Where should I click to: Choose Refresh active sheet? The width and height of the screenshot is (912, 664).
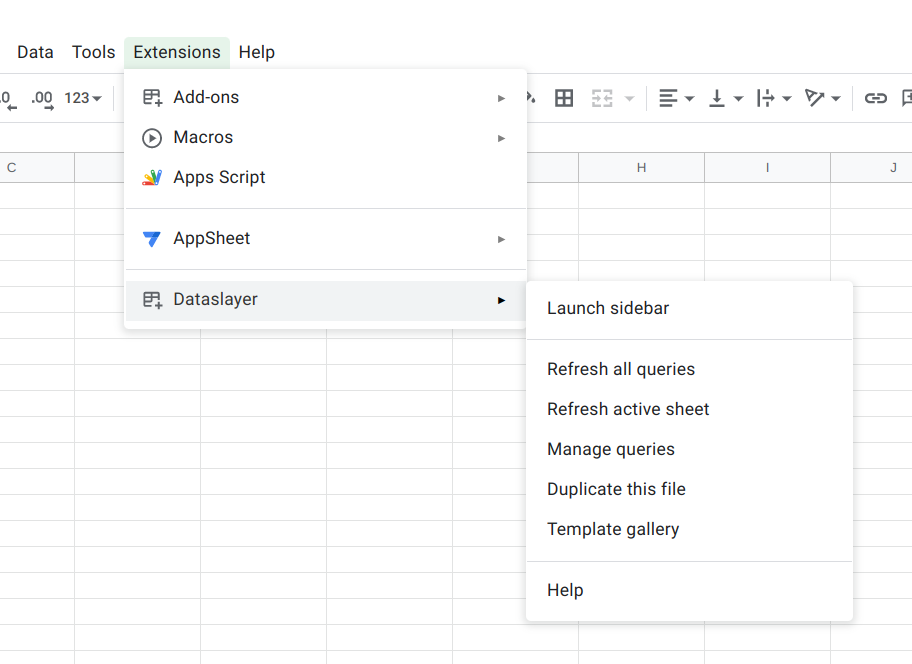689,409
